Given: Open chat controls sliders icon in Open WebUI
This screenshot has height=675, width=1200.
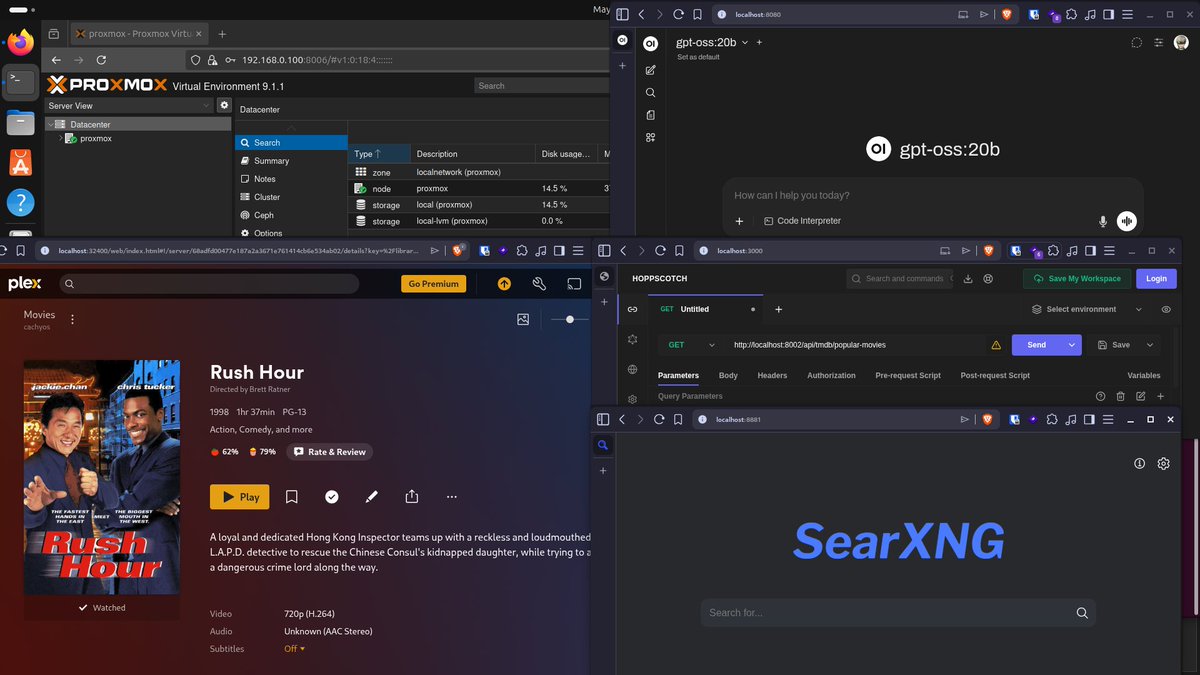Looking at the screenshot, I should 1159,43.
